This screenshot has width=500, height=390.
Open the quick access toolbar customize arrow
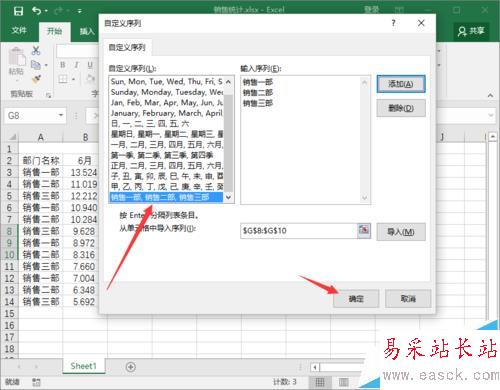click(x=80, y=11)
